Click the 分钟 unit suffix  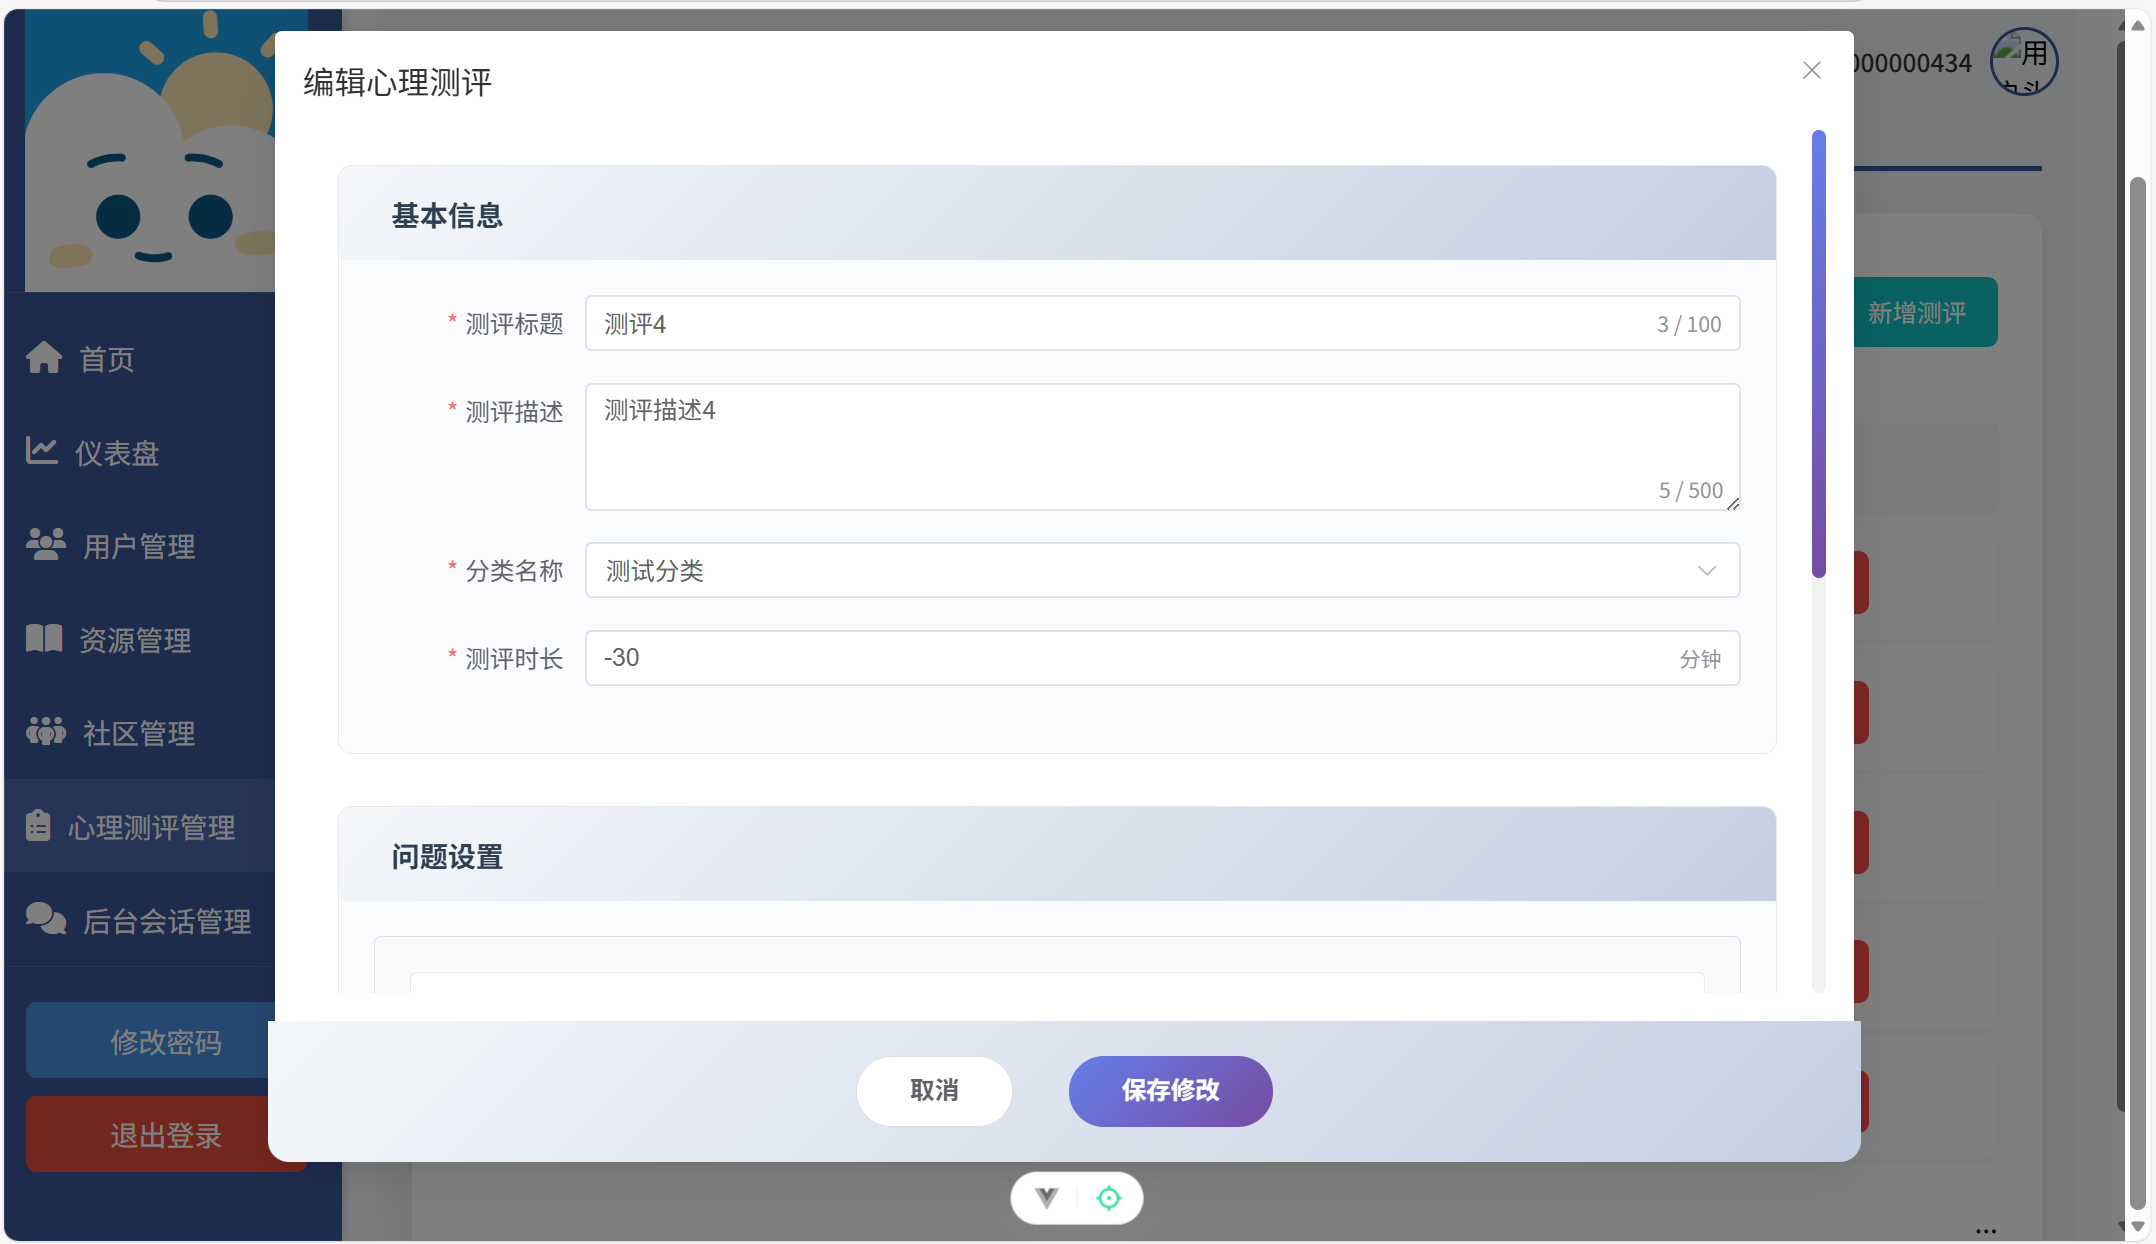click(1700, 659)
